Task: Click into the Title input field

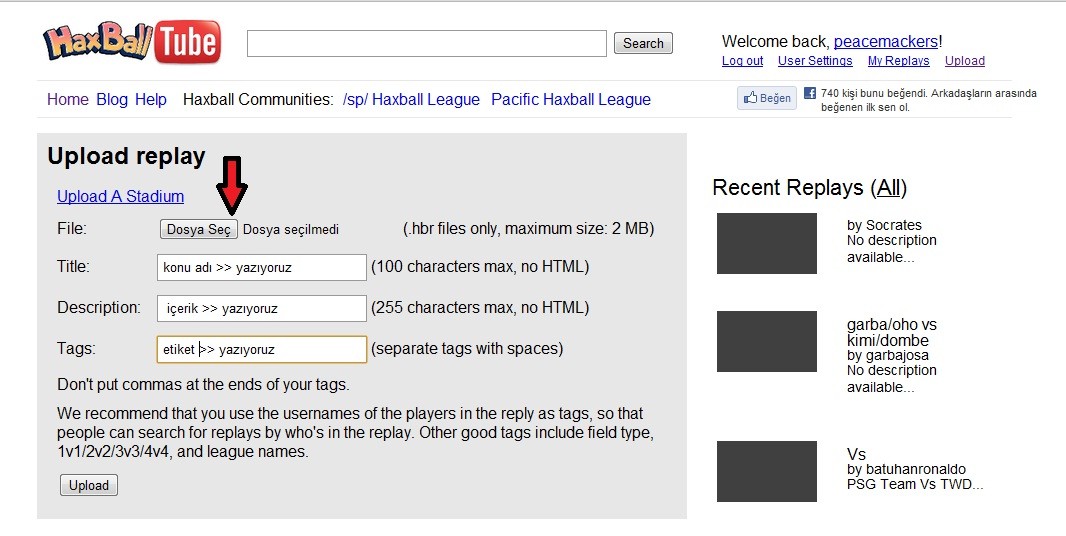Action: click(x=262, y=267)
